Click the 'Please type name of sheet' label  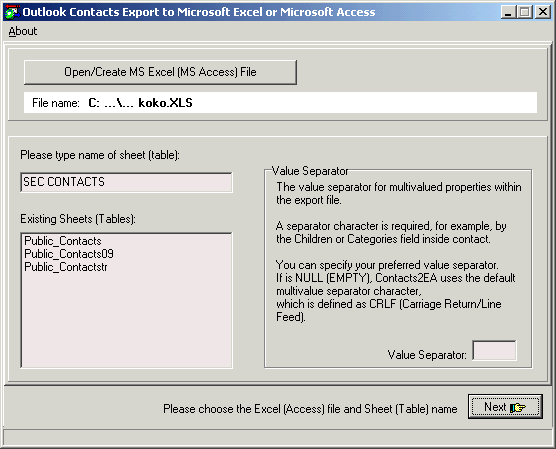point(100,155)
